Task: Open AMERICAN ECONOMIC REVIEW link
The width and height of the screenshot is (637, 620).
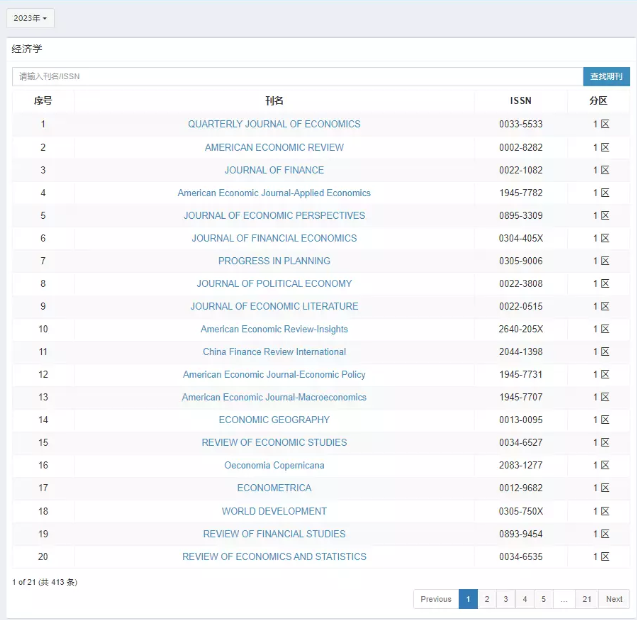Action: click(274, 147)
